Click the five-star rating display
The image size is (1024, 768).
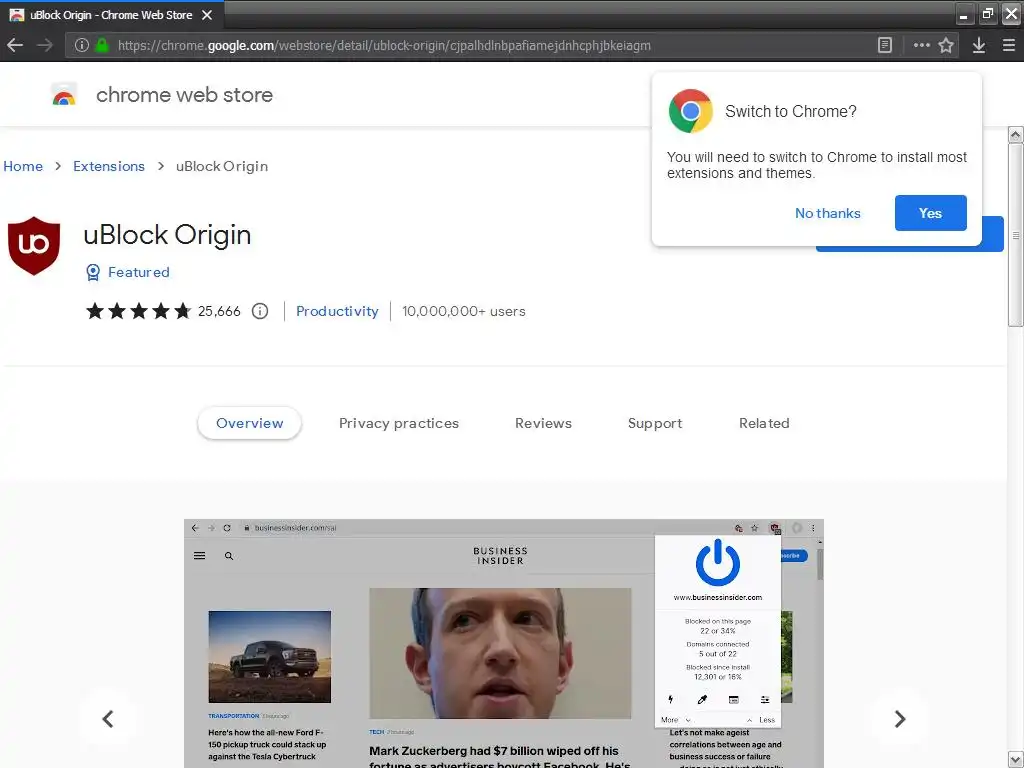point(138,311)
